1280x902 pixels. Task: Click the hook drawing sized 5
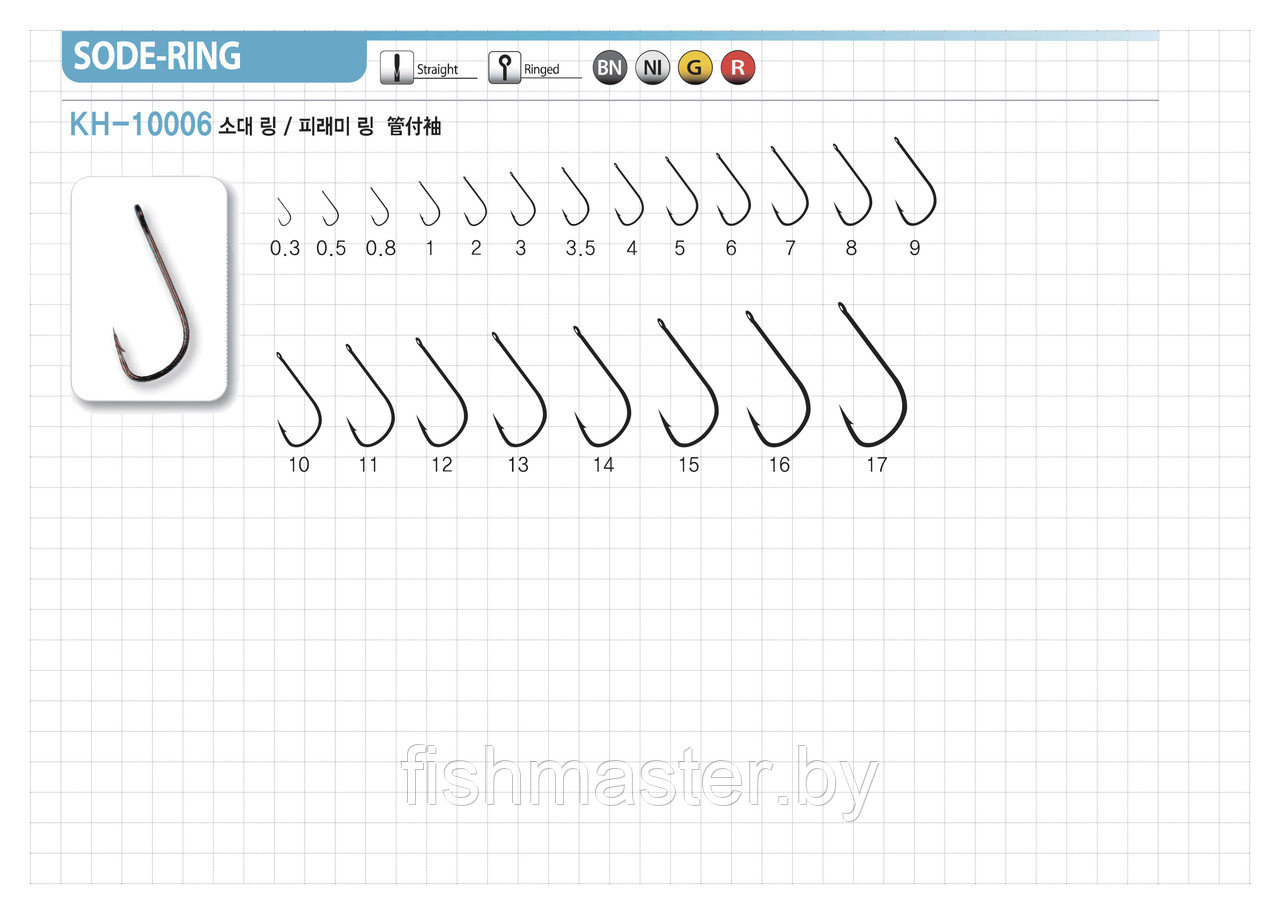(x=681, y=192)
